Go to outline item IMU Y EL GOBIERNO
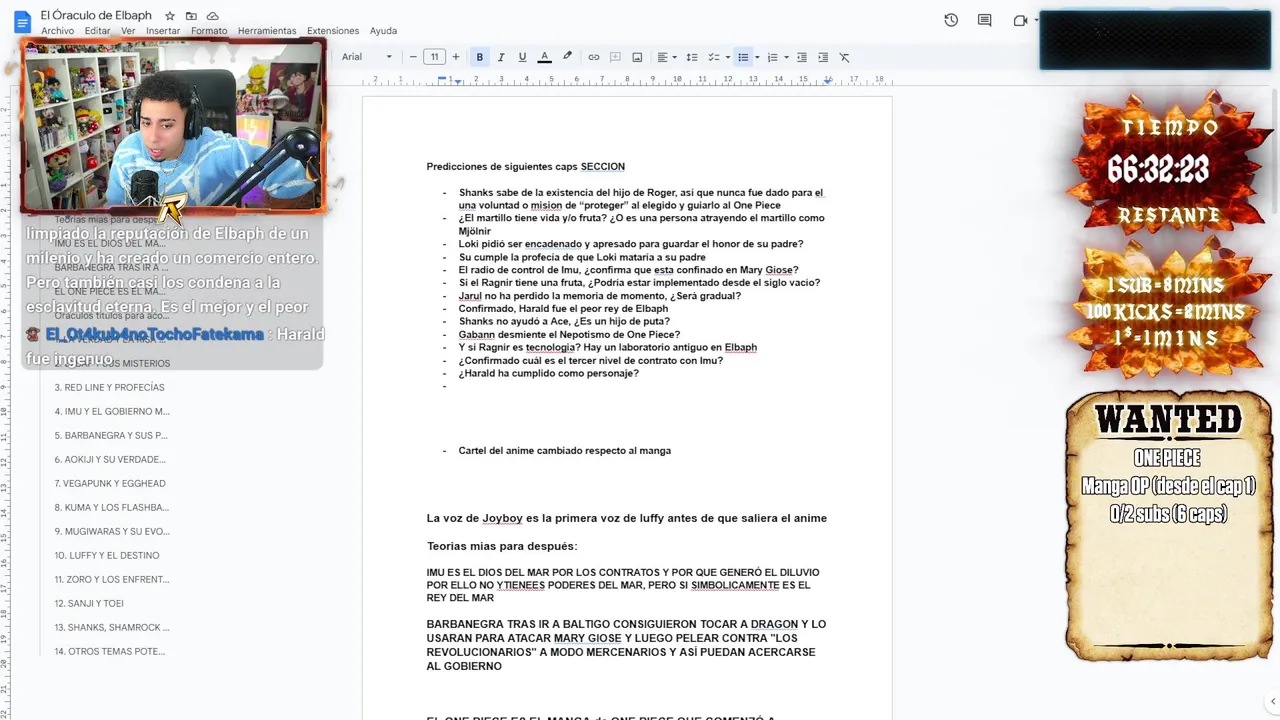 click(112, 411)
